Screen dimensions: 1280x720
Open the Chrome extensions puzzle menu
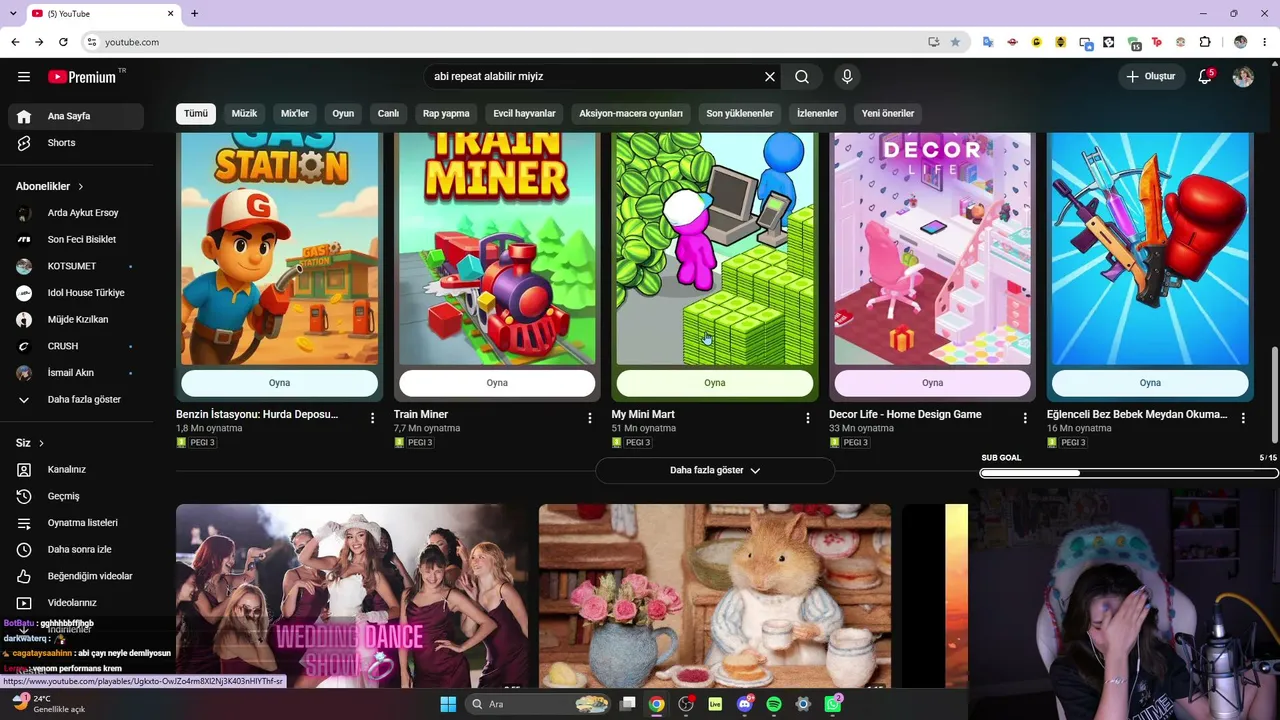click(1205, 42)
